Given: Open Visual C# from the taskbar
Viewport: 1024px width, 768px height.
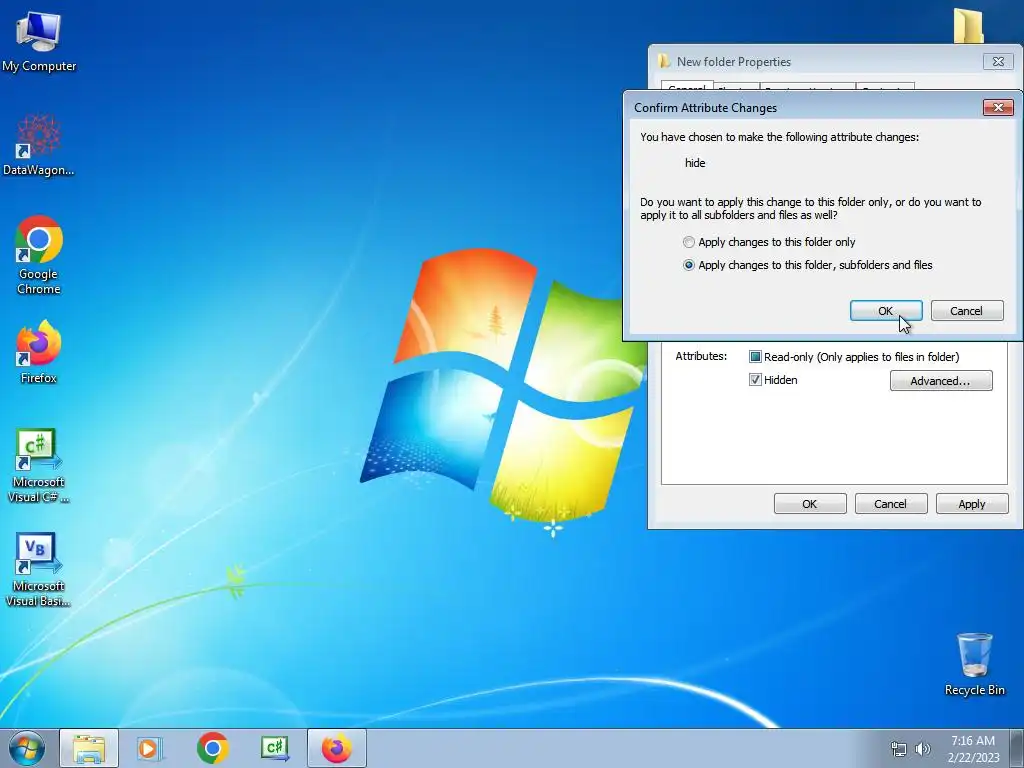Looking at the screenshot, I should pos(274,748).
